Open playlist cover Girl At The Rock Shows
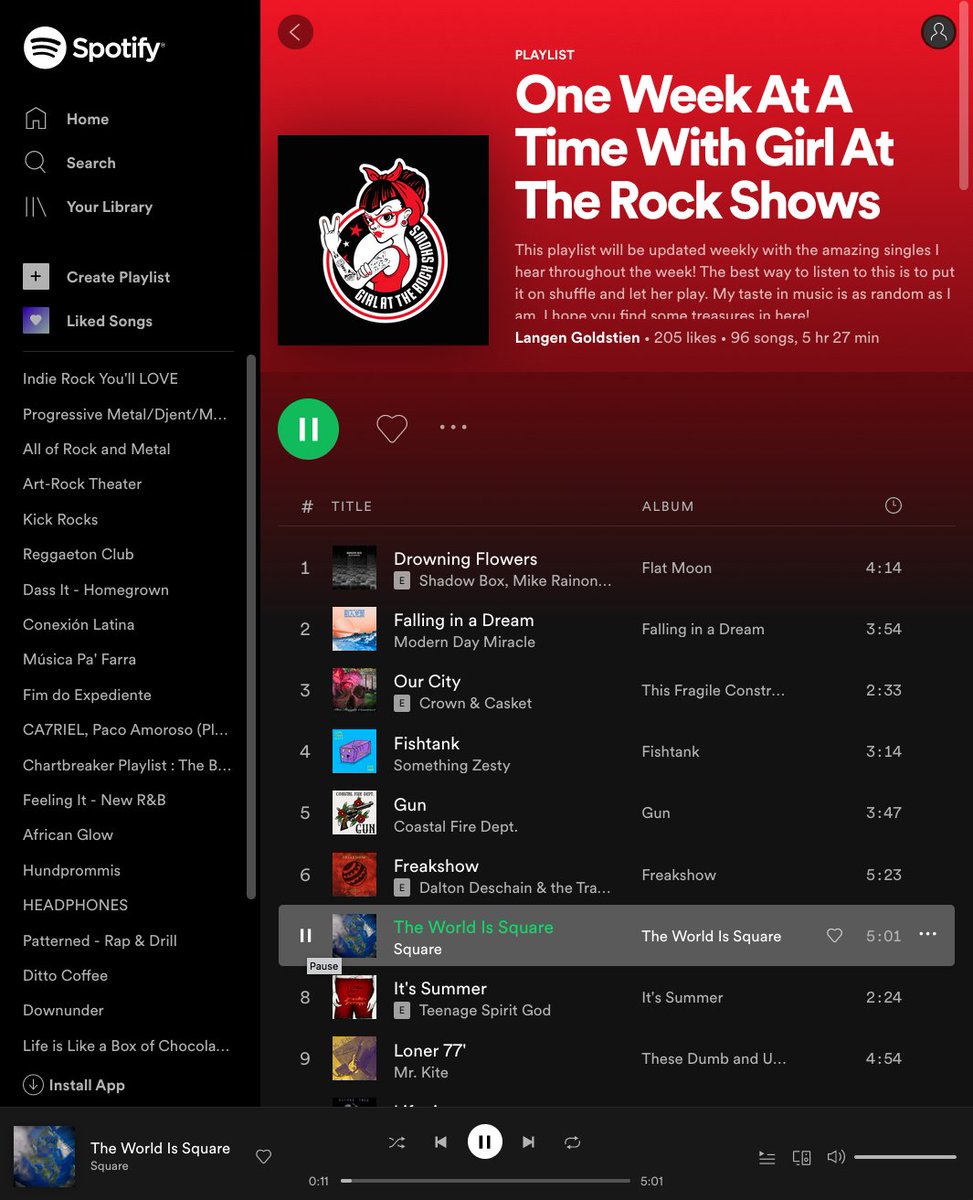The height and width of the screenshot is (1200, 973). (383, 240)
